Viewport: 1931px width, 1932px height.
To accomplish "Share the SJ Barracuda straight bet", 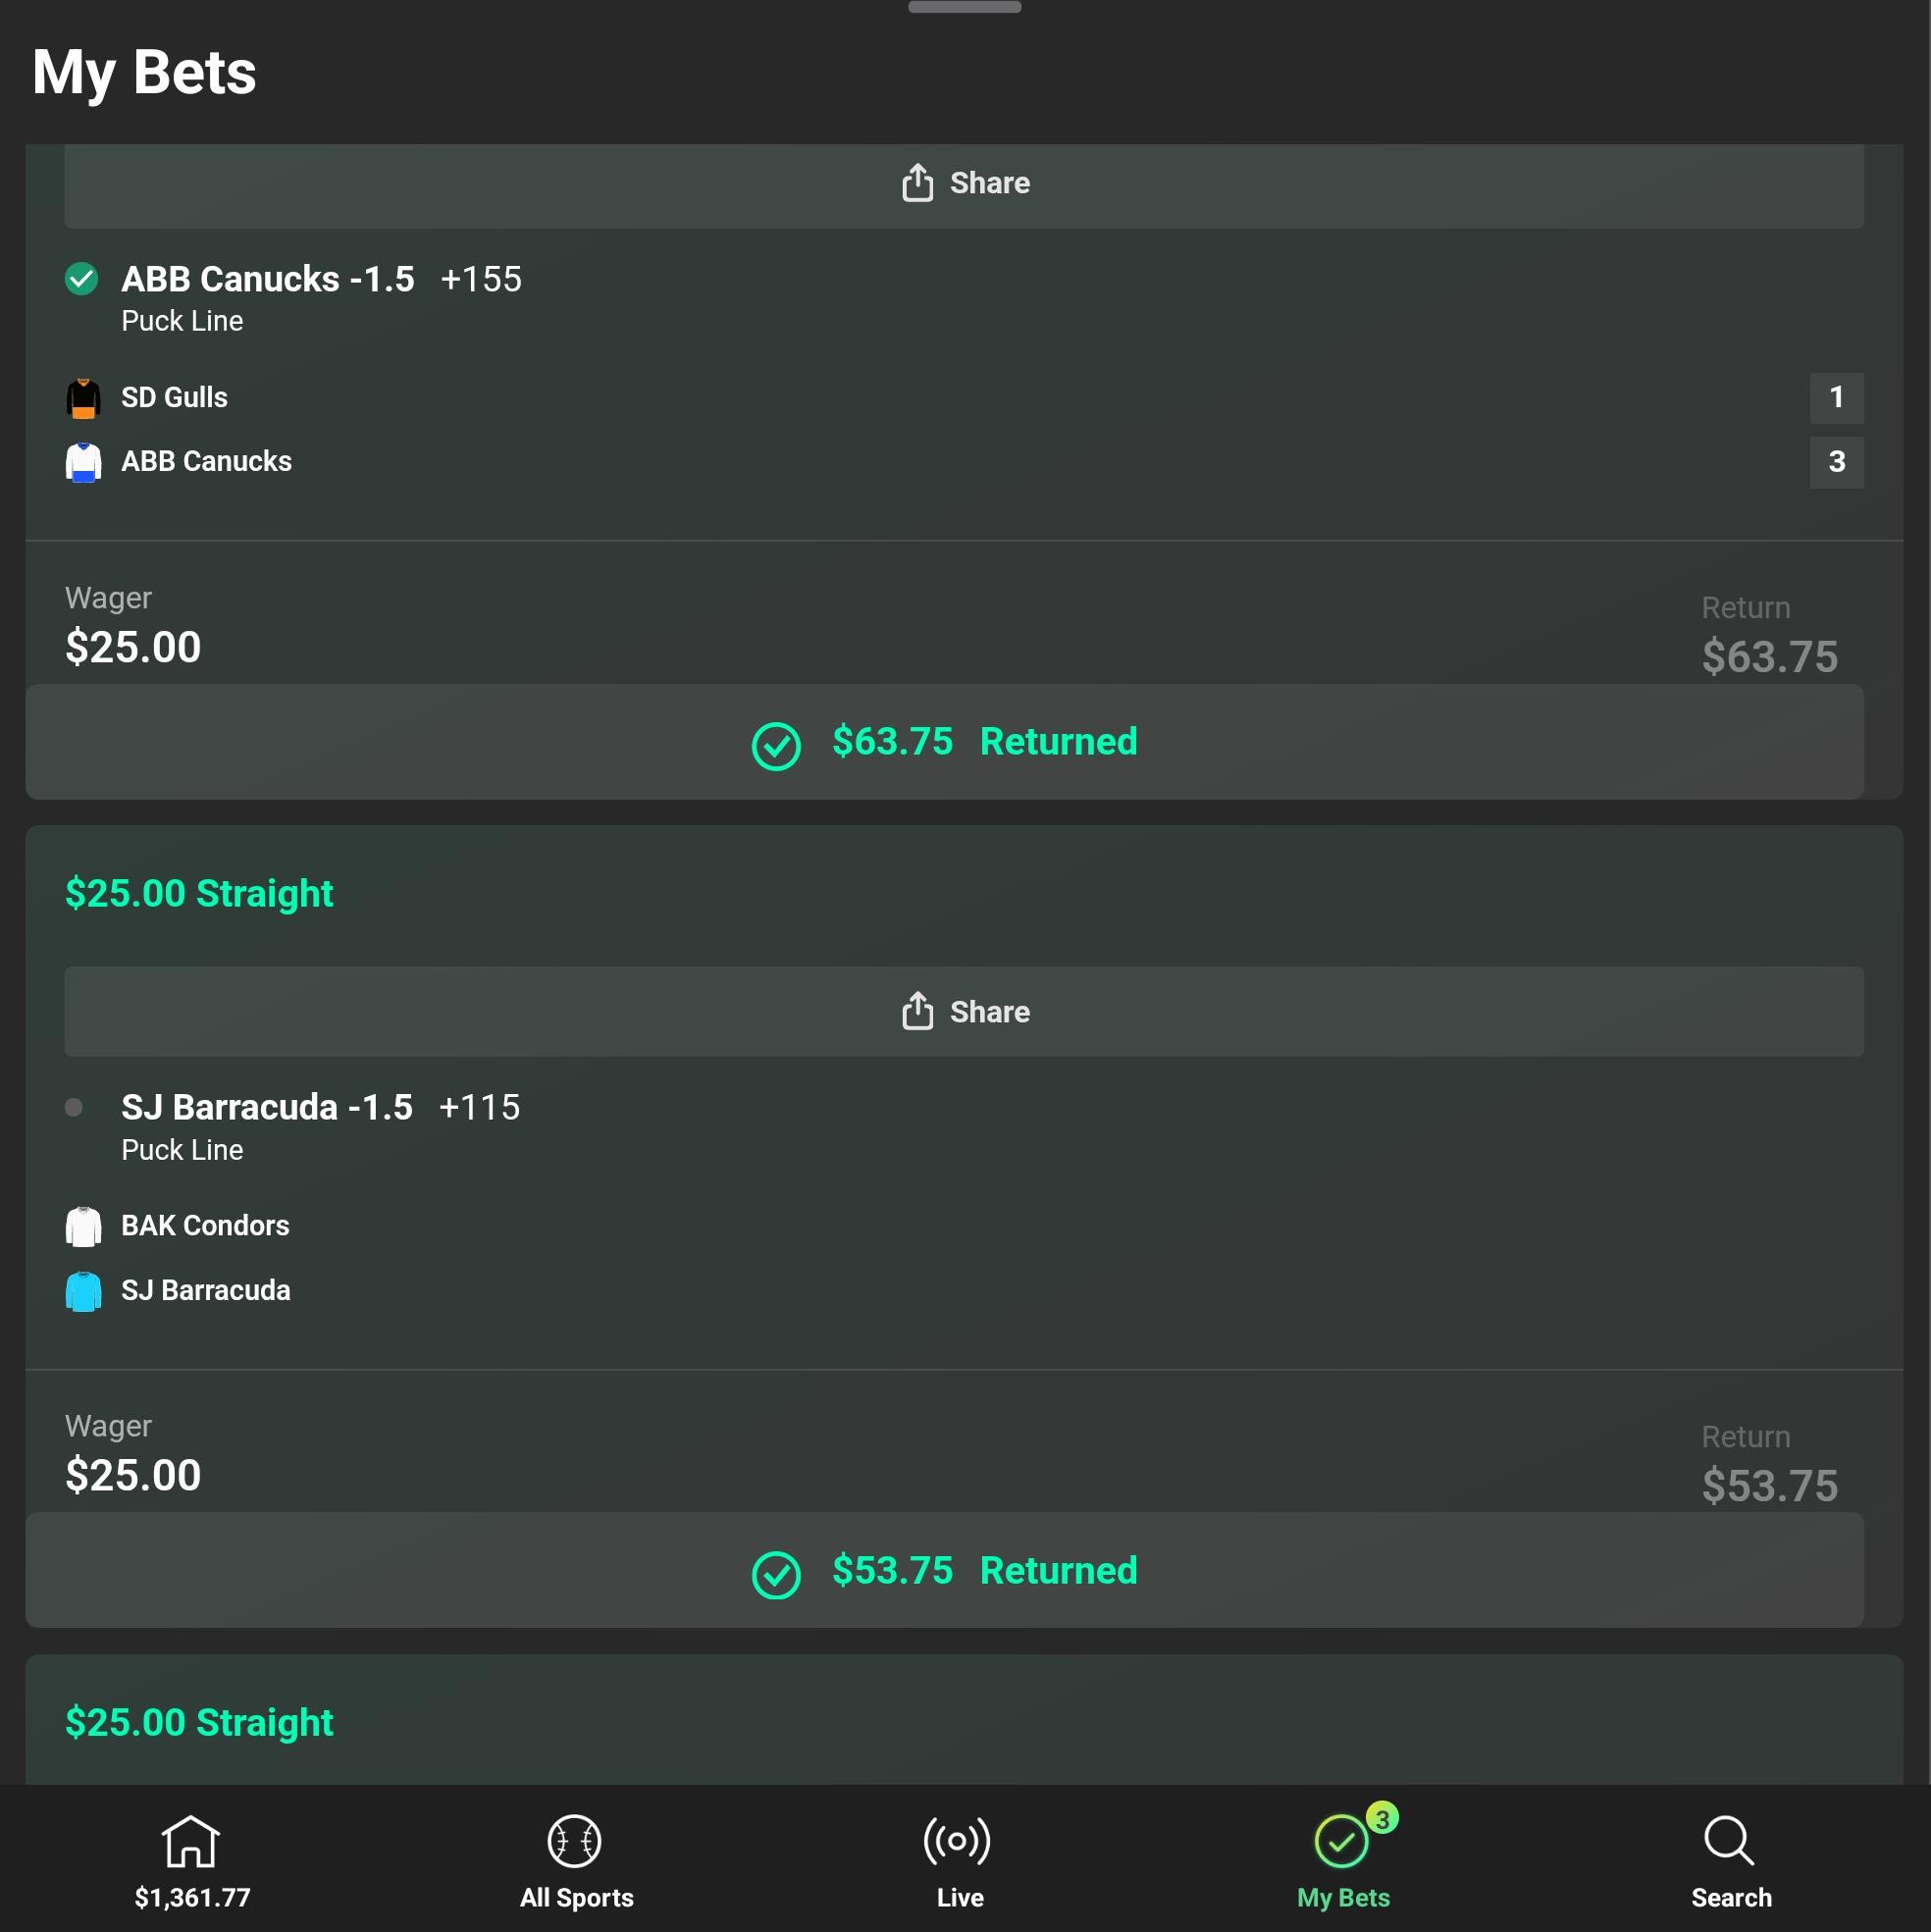I will (964, 1011).
